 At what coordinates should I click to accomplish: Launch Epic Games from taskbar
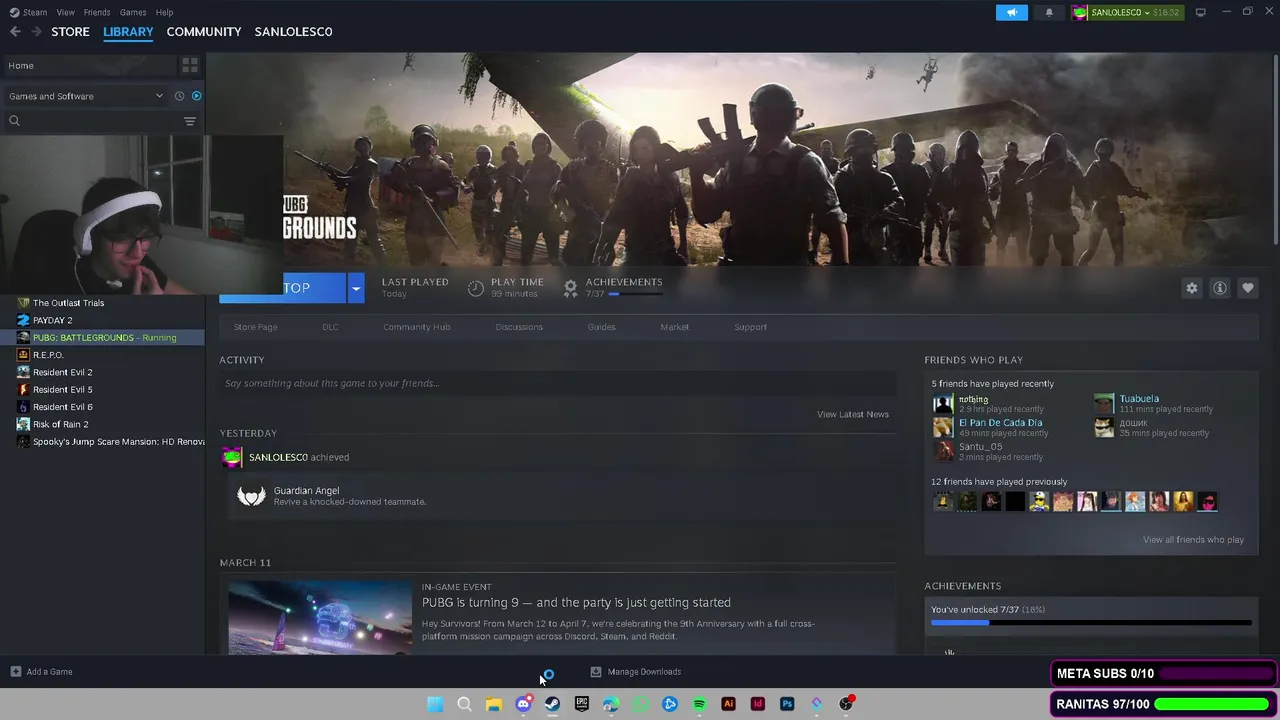(582, 704)
